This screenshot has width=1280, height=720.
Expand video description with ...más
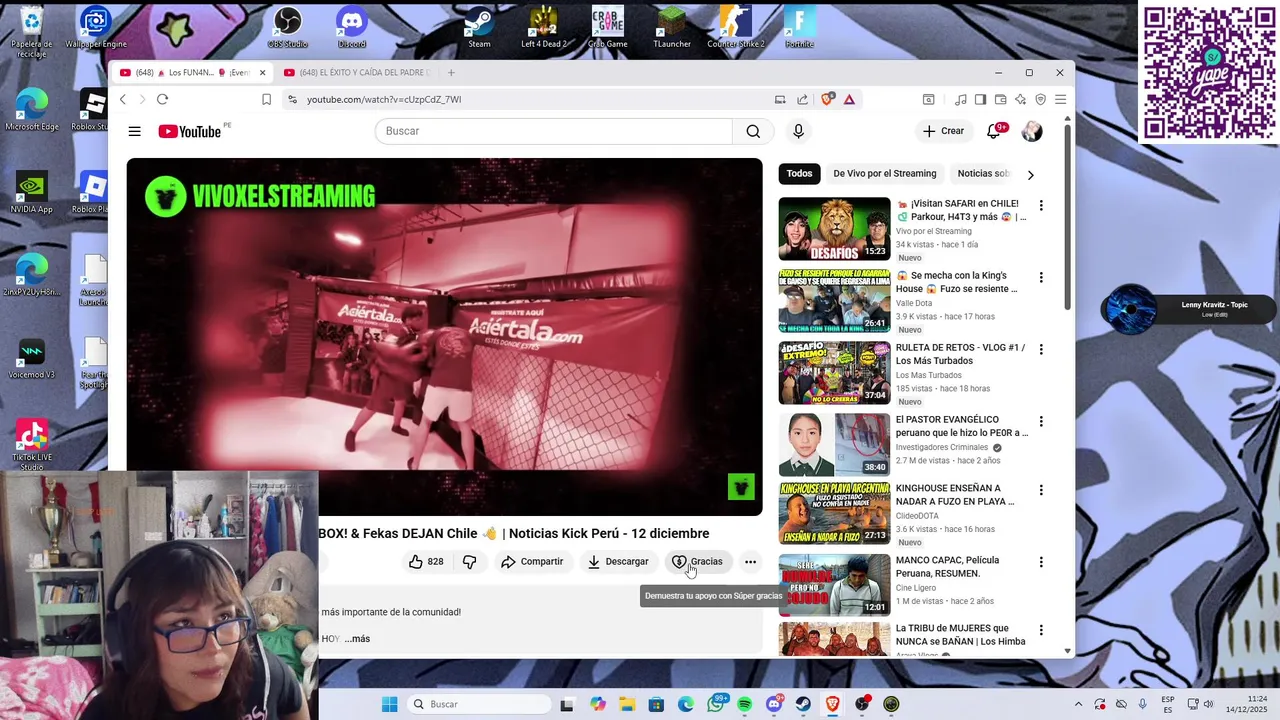[x=357, y=639]
